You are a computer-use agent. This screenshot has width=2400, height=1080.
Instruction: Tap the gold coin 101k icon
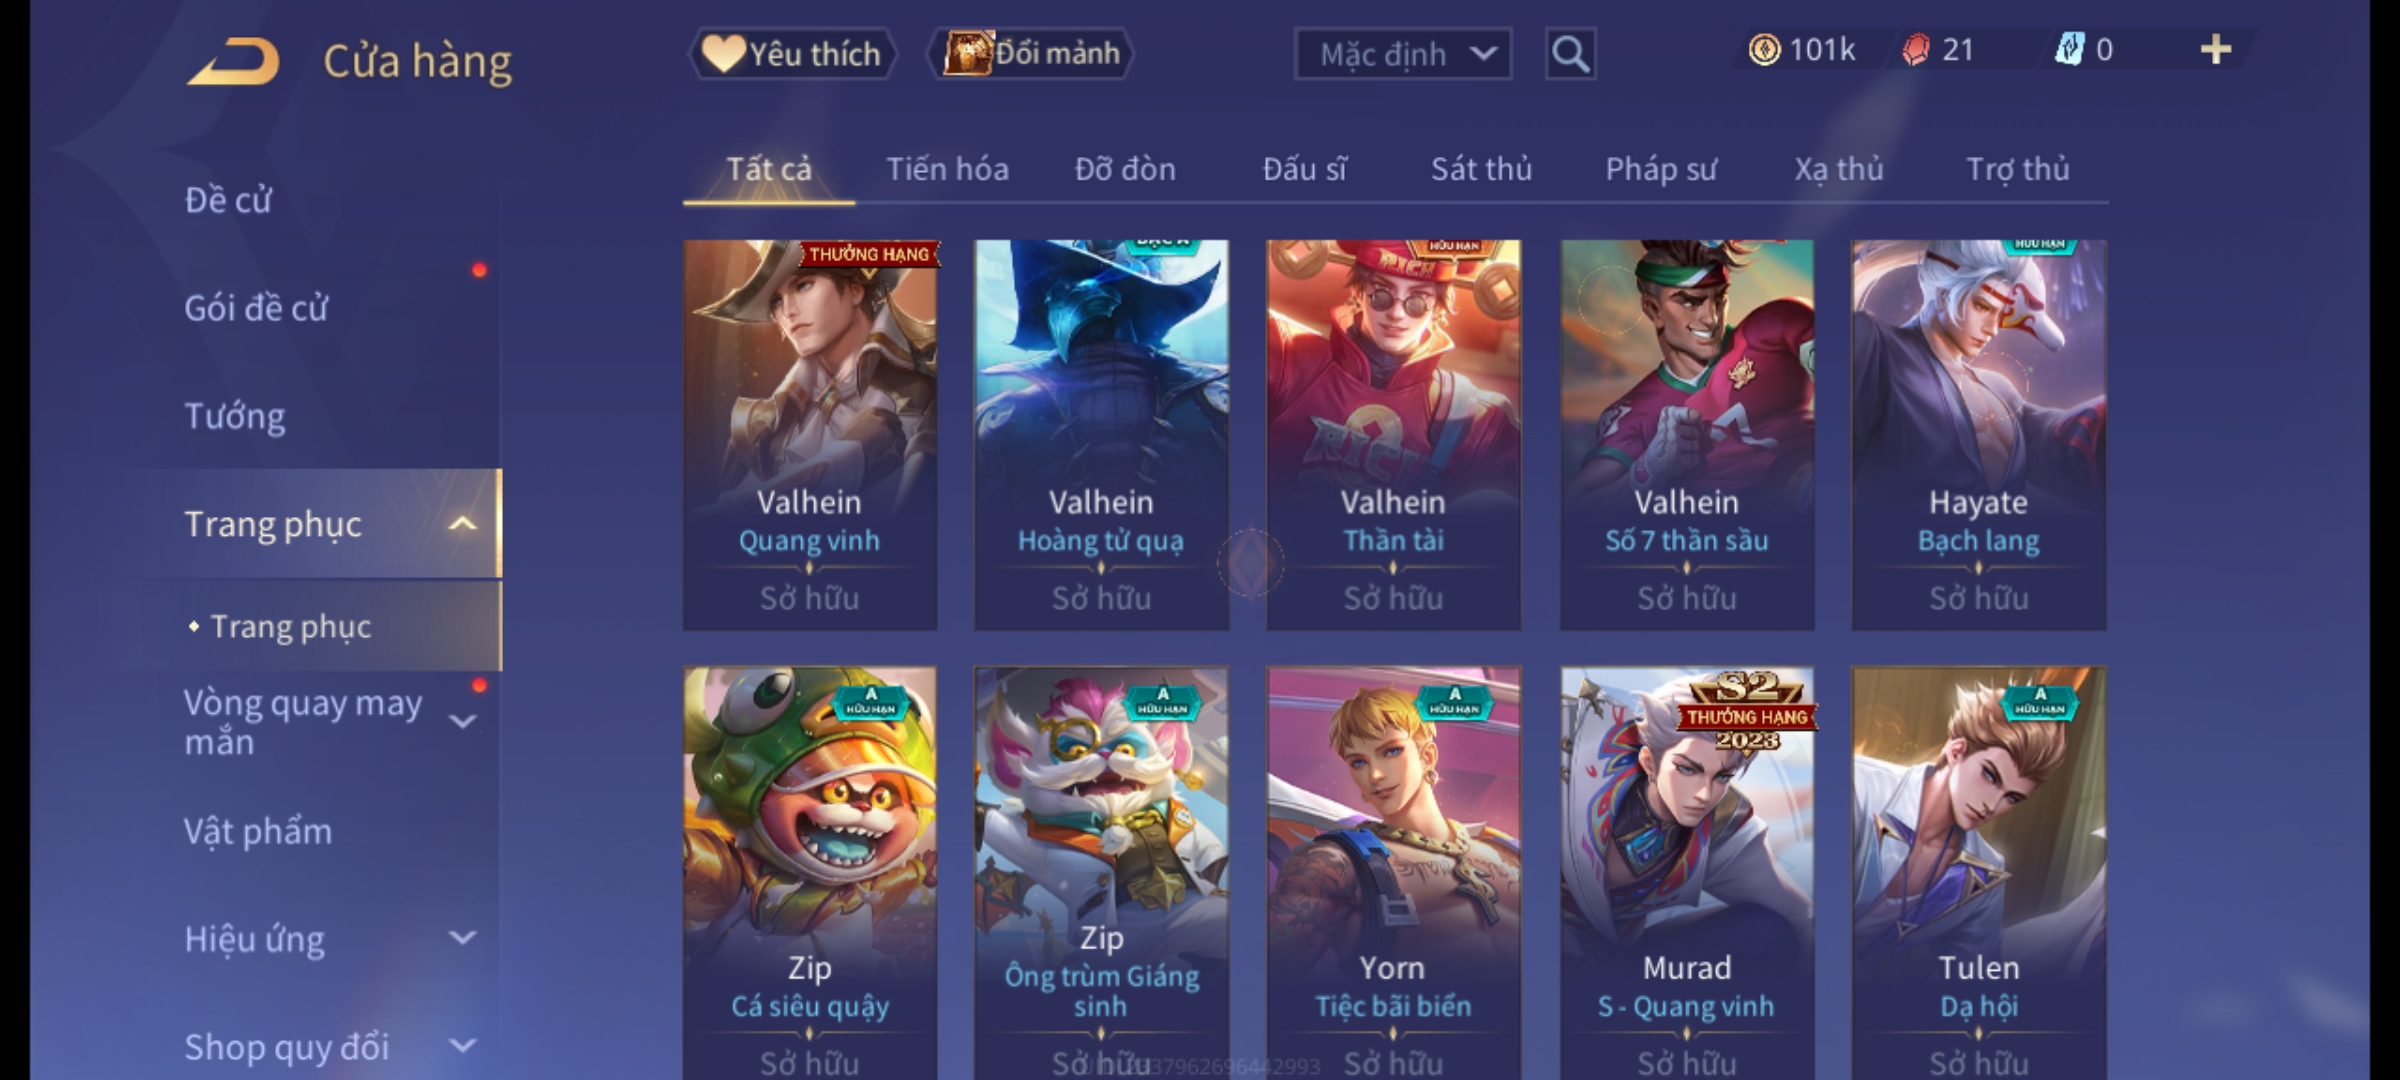click(1764, 50)
